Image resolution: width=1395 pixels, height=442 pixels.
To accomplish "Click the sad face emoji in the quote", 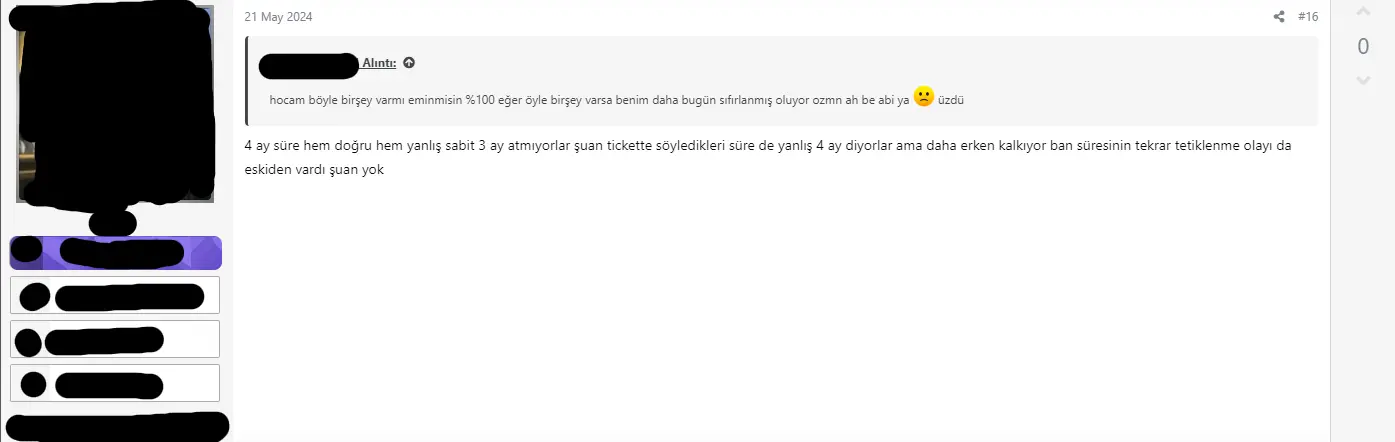I will (923, 97).
